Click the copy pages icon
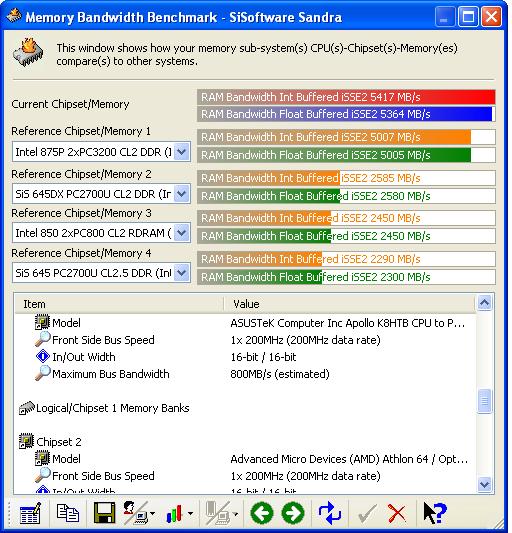The width and height of the screenshot is (512, 533). click(x=67, y=513)
